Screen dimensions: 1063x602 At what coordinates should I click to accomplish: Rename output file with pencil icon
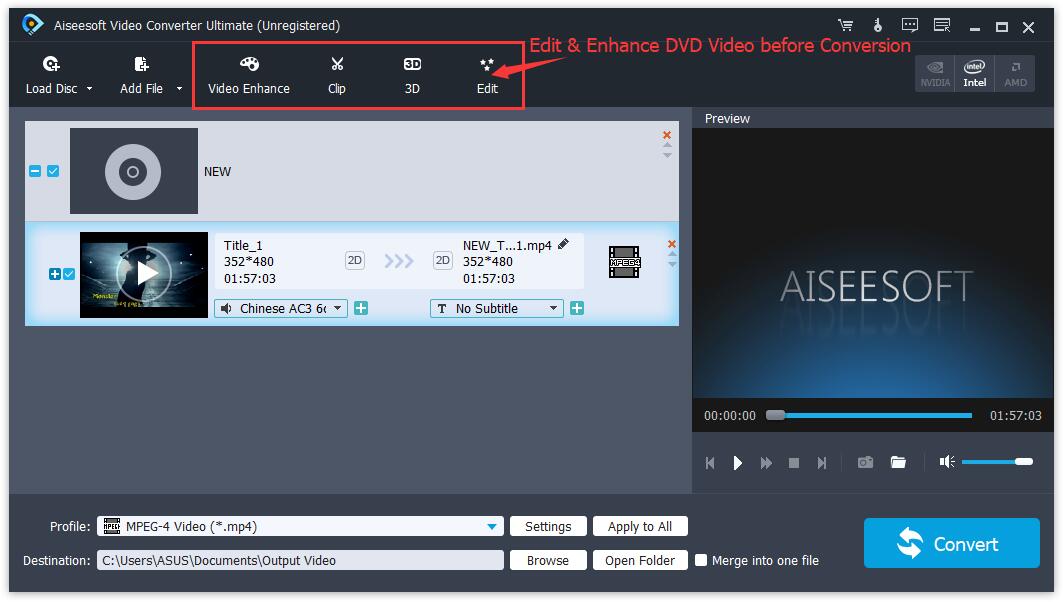pos(563,244)
